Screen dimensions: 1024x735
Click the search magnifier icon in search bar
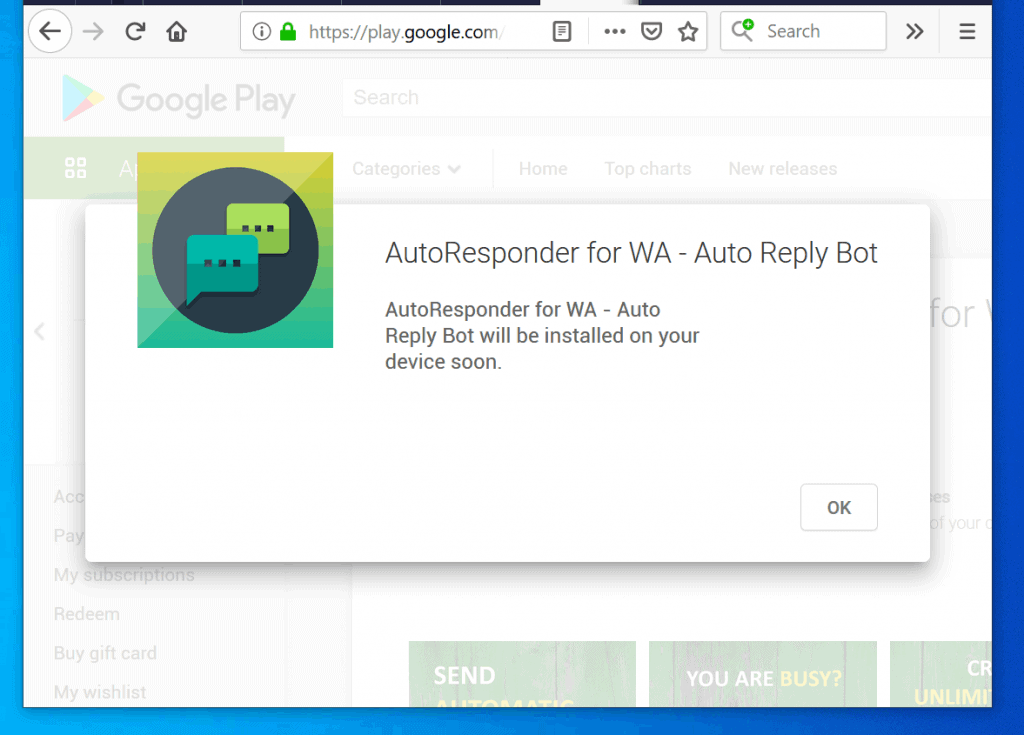click(x=743, y=30)
